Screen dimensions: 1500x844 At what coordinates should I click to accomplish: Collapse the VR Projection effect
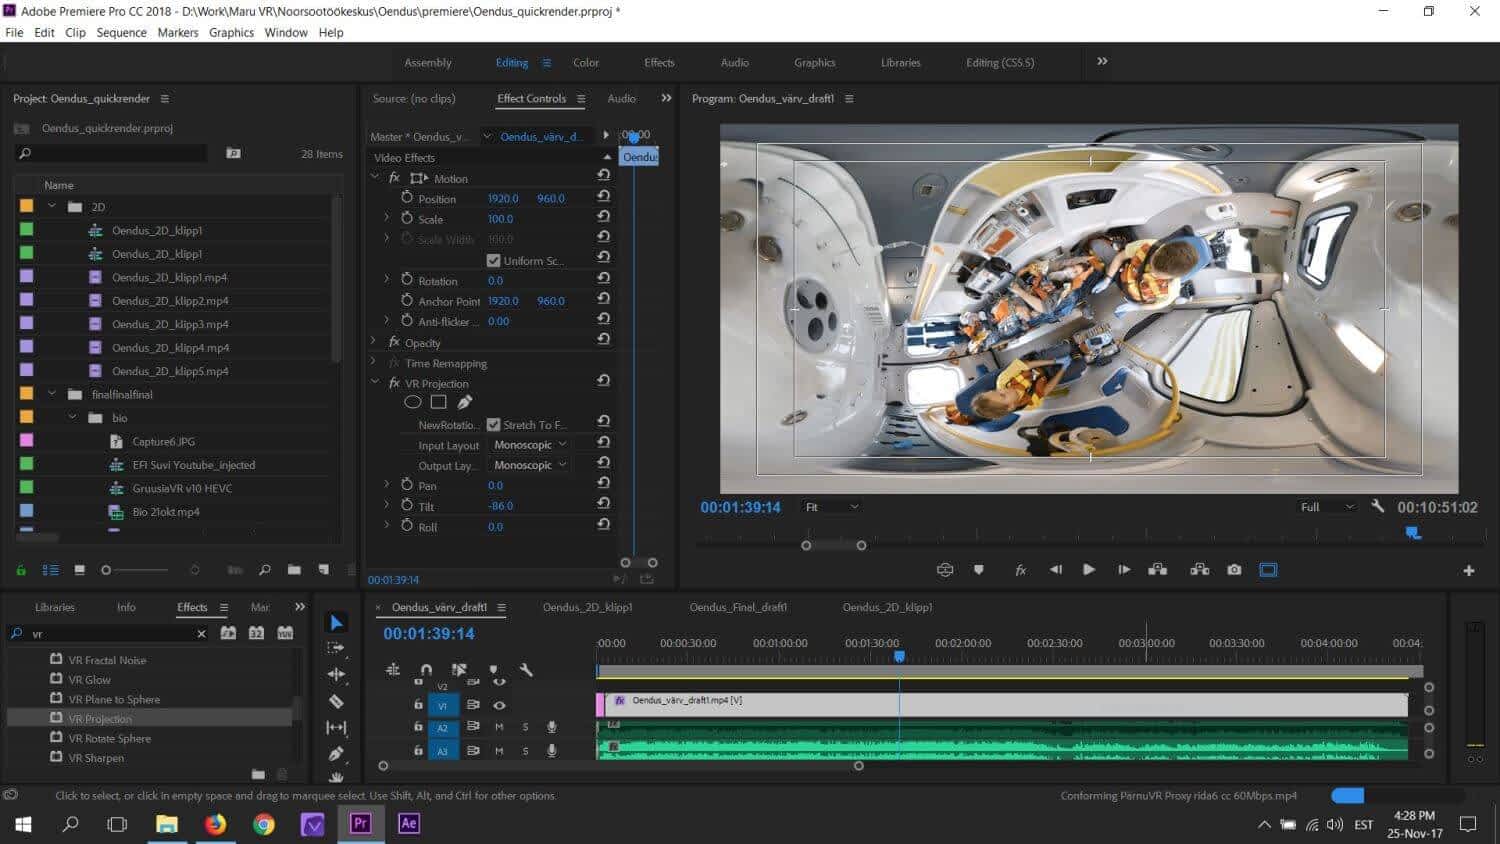click(x=375, y=383)
